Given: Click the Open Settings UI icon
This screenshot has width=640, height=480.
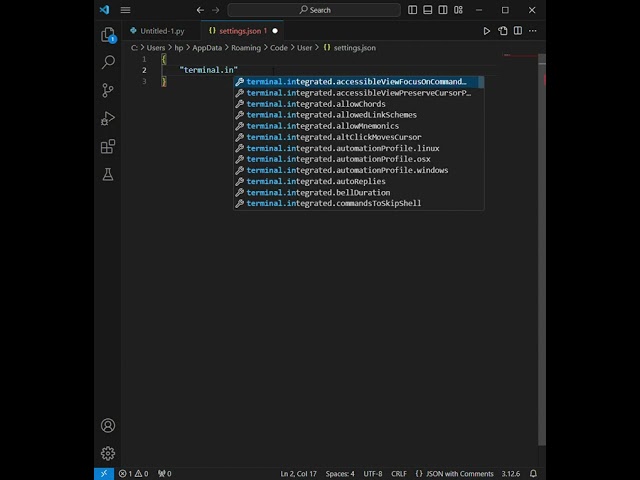Looking at the screenshot, I should click(x=503, y=31).
